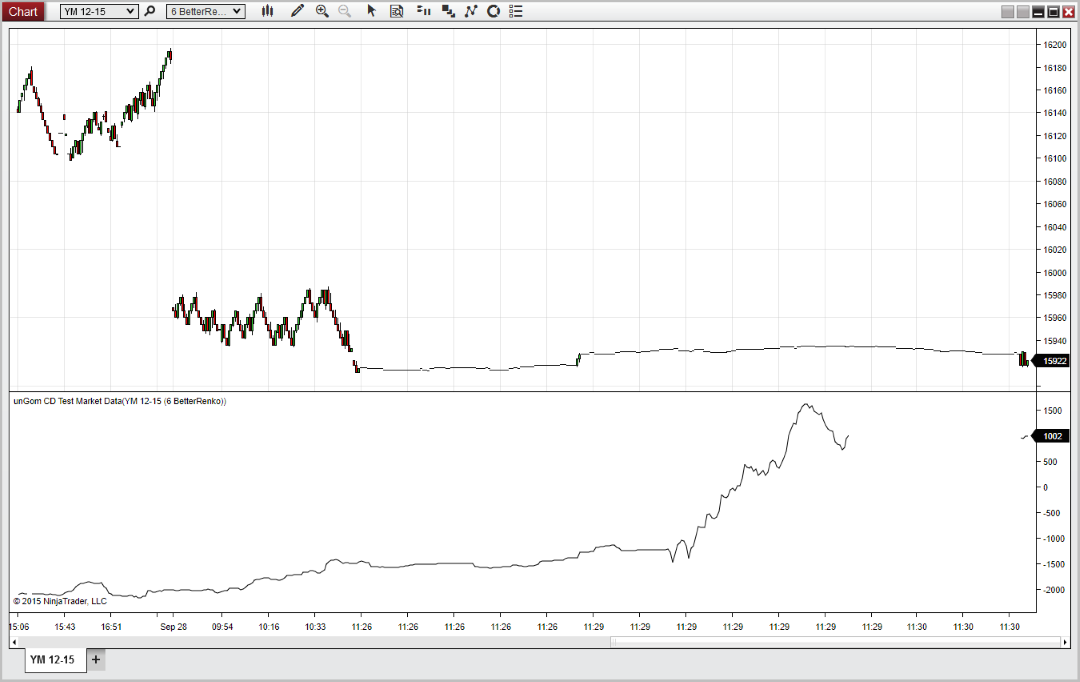Click the 2015 NinjaTrader, LLC copyright text
1080x682 pixels.
[60, 601]
